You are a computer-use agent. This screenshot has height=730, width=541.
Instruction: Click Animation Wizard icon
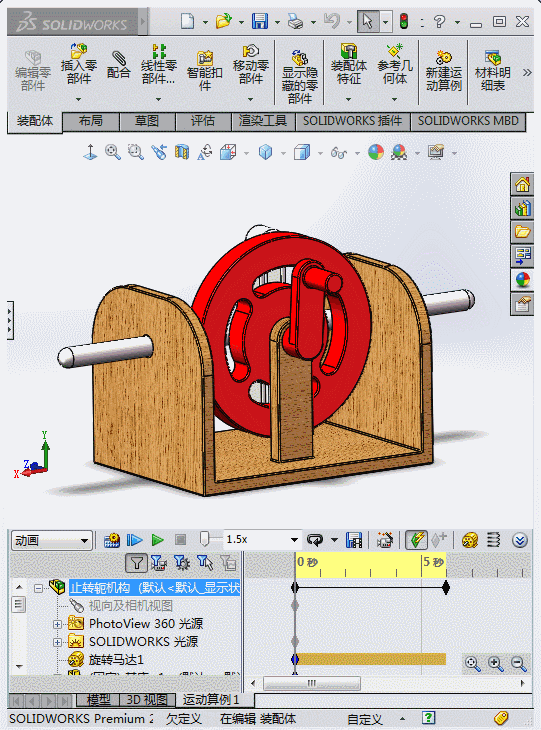pos(385,540)
